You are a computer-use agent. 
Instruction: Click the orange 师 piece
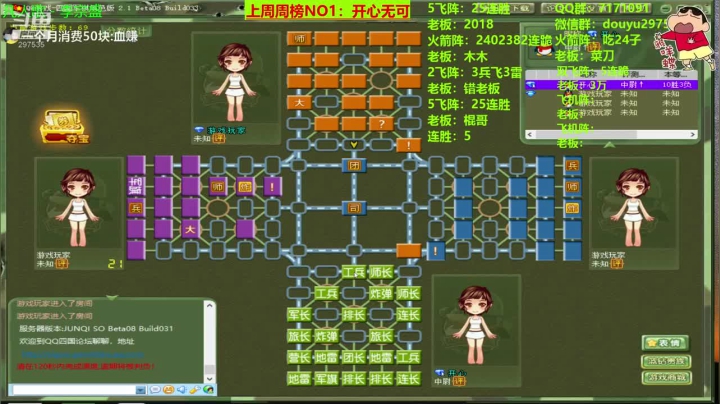click(299, 39)
